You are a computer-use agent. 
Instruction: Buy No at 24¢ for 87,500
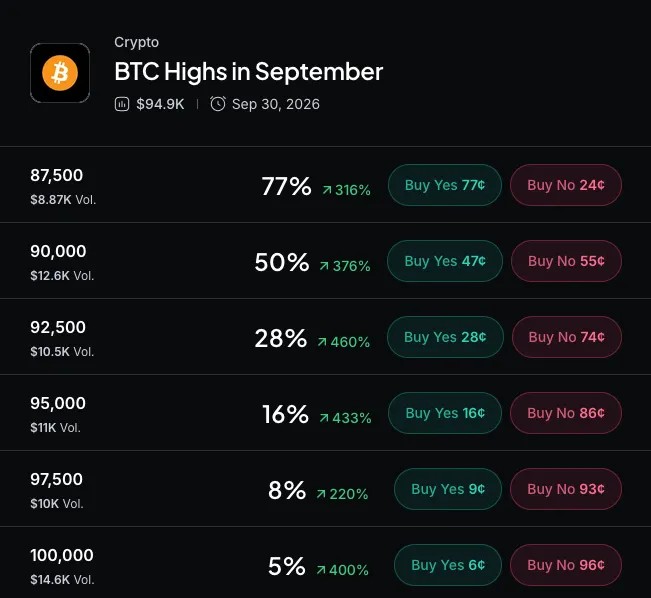pos(566,185)
